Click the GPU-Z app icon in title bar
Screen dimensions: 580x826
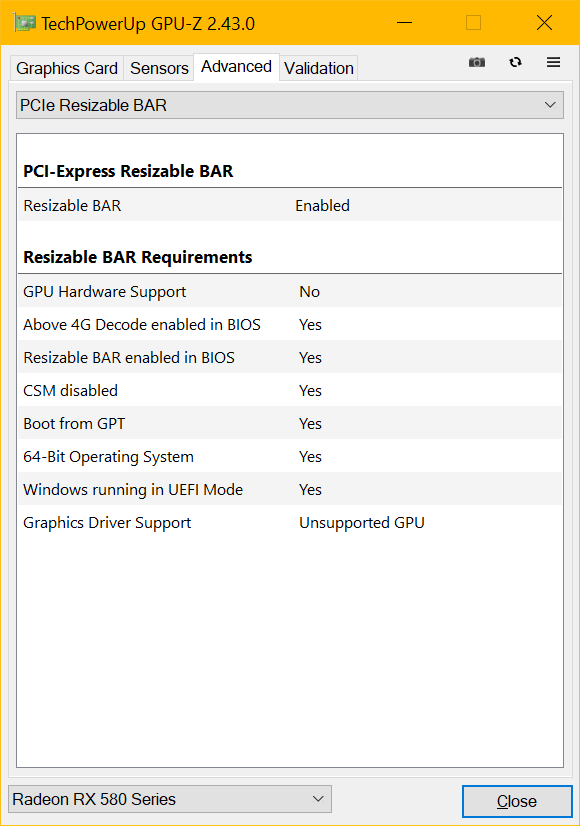tap(24, 23)
